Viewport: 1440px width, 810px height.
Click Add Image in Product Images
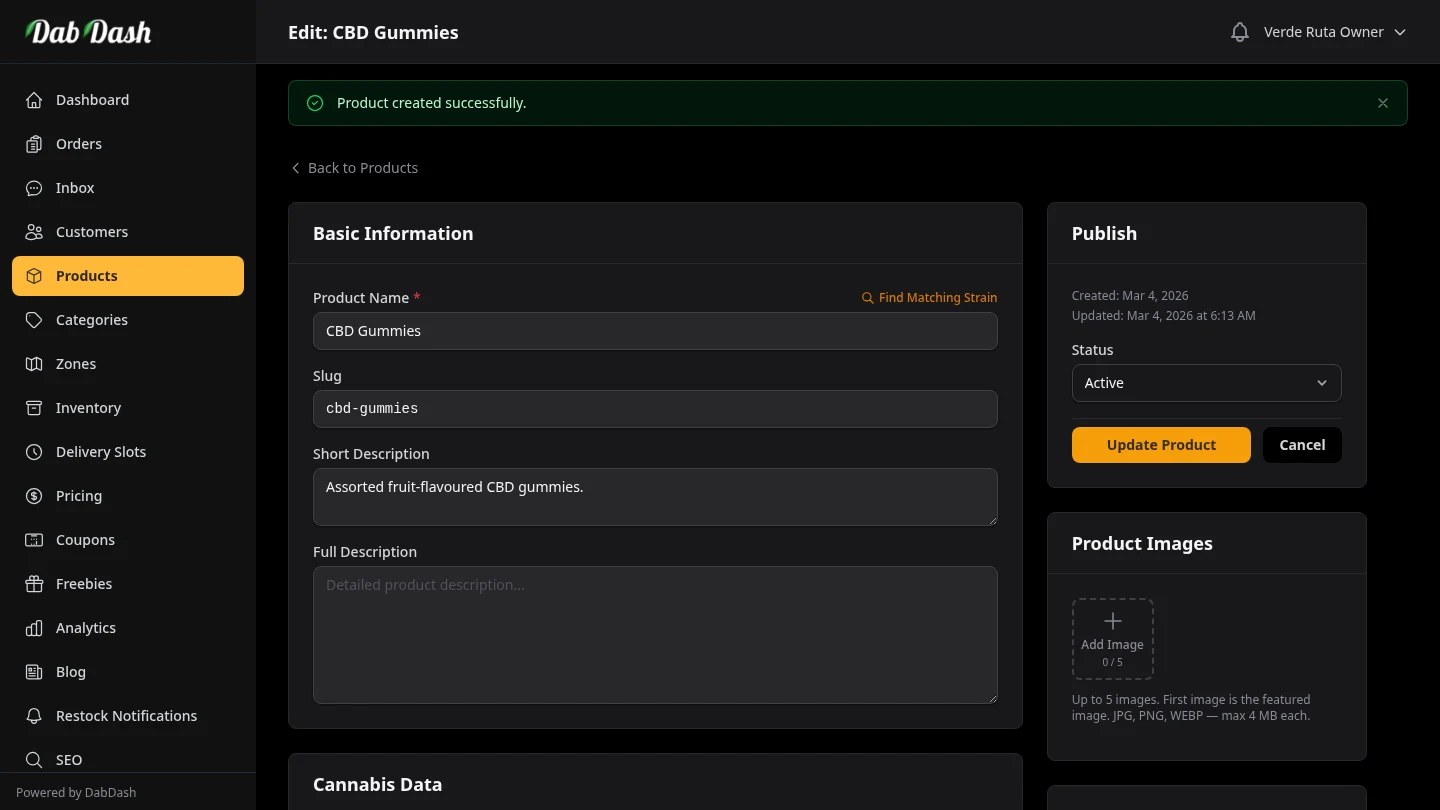(1112, 638)
